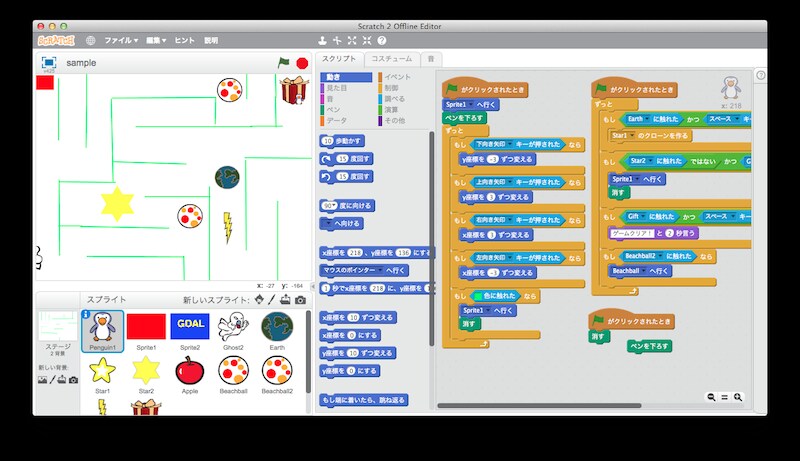The width and height of the screenshot is (800, 461).
Task: Switch stage to full screen mode
Action: 48,62
